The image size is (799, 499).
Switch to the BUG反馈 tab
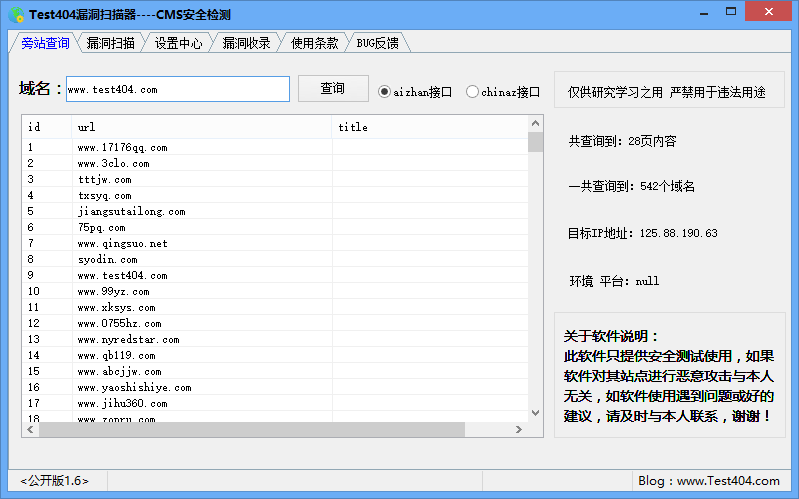pos(377,43)
